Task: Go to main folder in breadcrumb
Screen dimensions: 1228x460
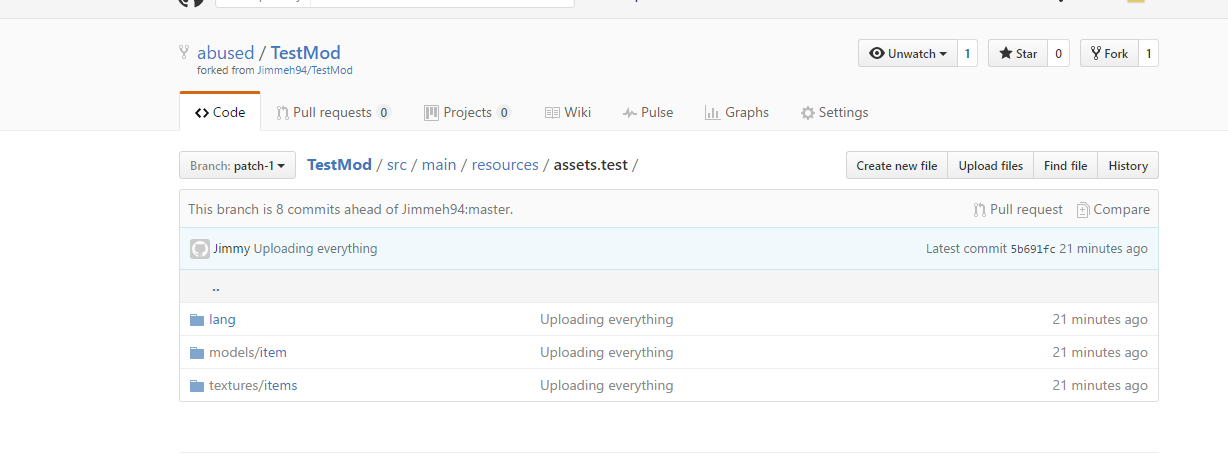Action: 439,165
